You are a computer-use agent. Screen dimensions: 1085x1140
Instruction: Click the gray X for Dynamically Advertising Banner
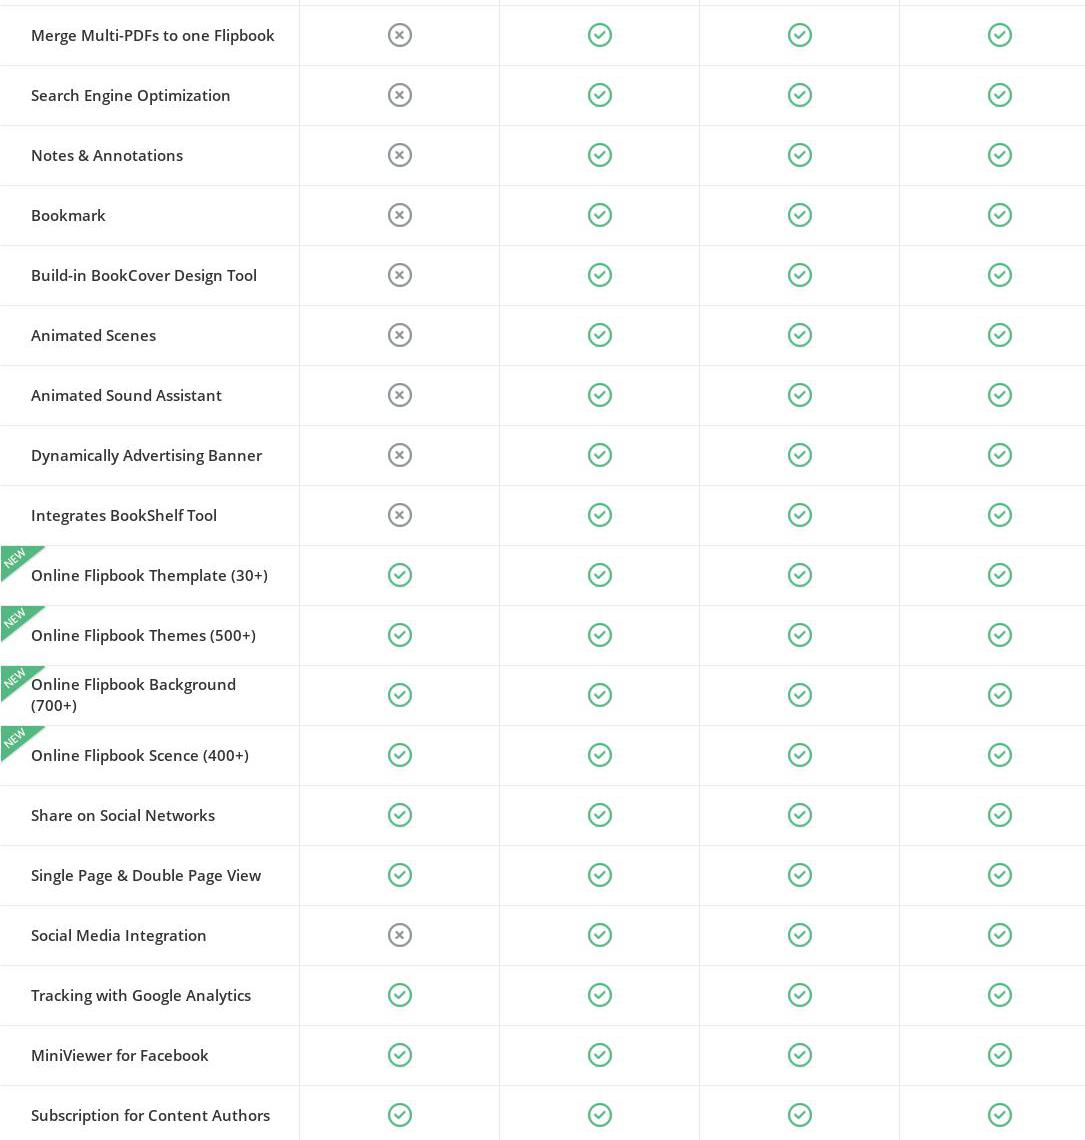click(x=400, y=455)
